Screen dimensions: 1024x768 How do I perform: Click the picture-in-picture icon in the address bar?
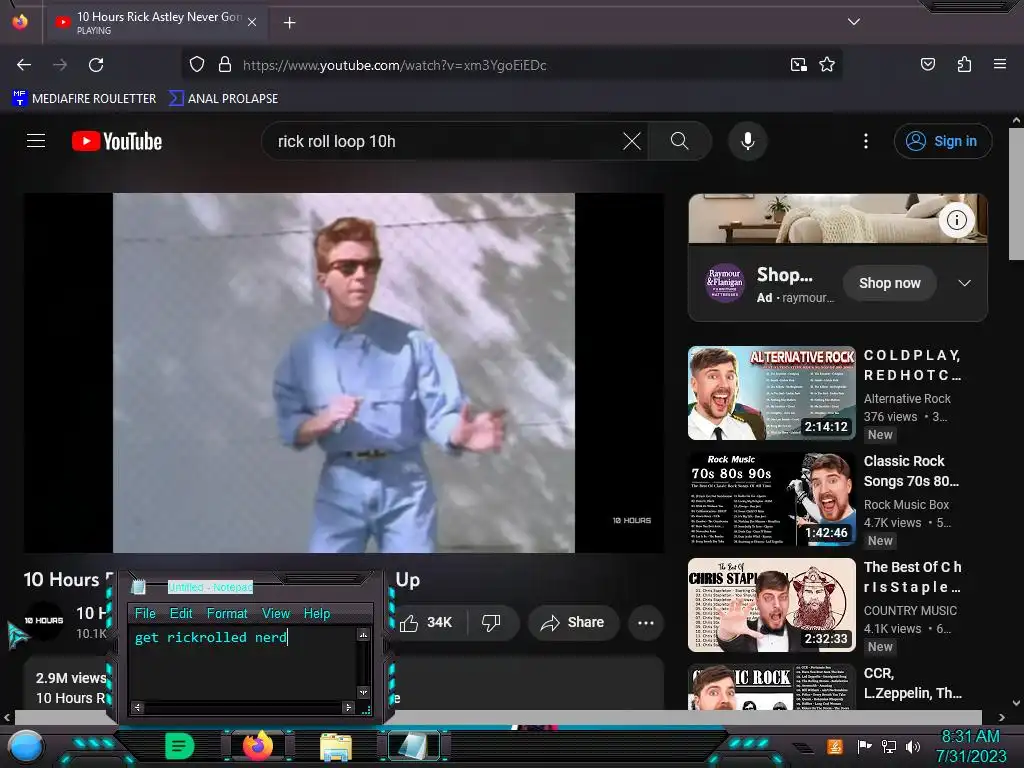(798, 65)
